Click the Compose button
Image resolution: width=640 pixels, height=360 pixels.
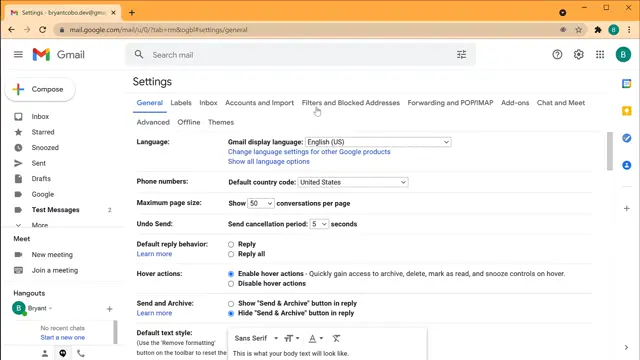tap(40, 89)
